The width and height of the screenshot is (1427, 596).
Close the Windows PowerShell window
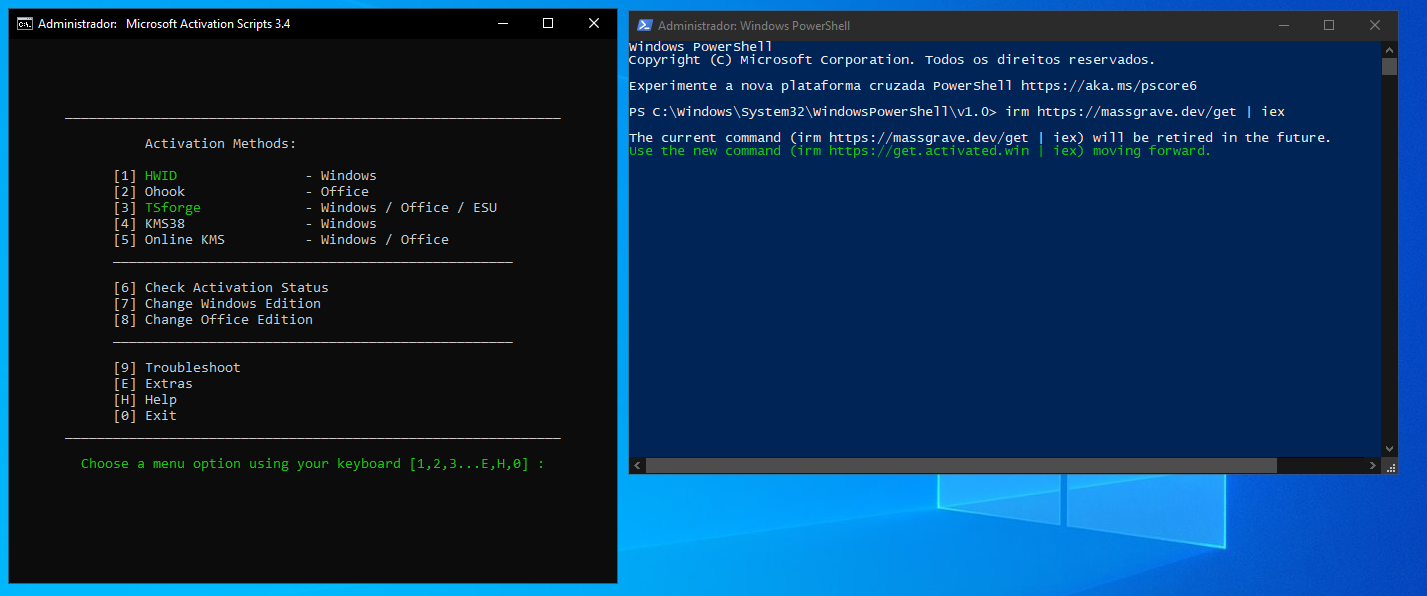point(1375,25)
